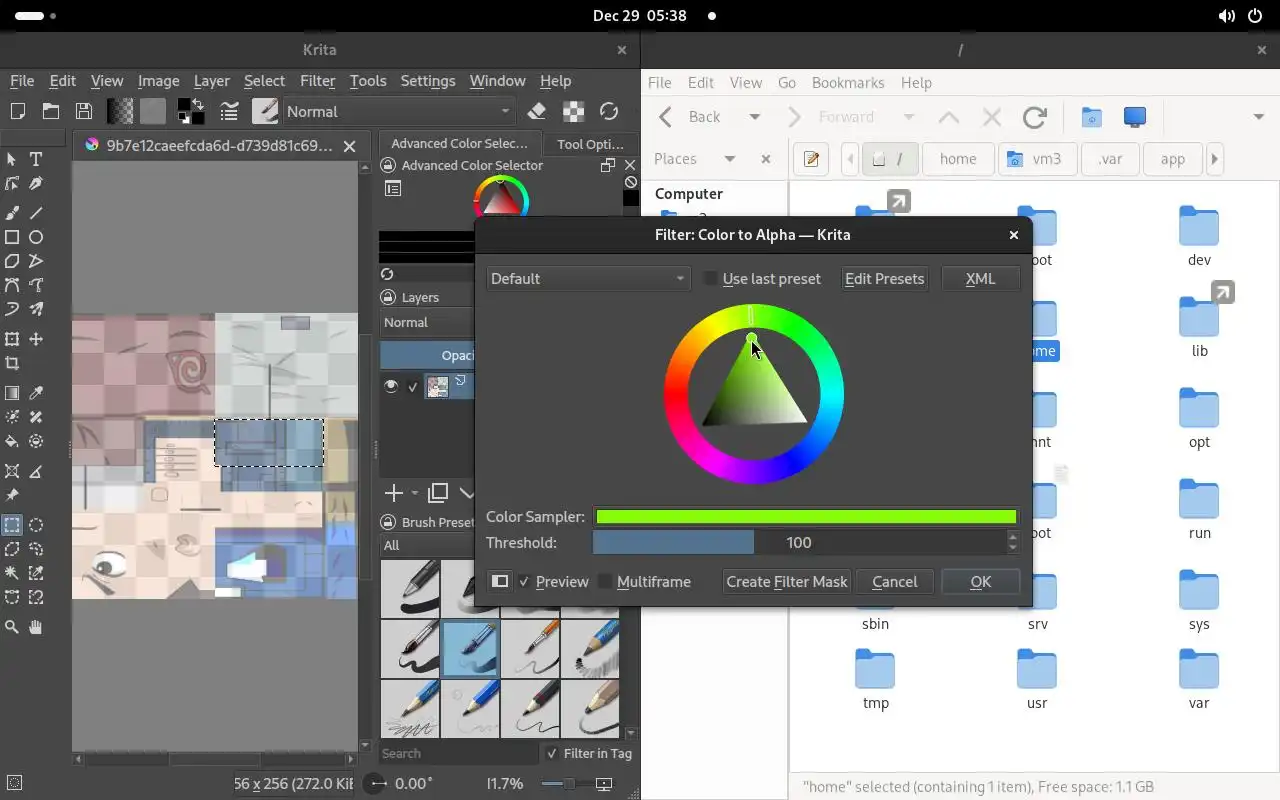Click OK in the filter dialog
Image resolution: width=1280 pixels, height=800 pixels.
click(980, 581)
